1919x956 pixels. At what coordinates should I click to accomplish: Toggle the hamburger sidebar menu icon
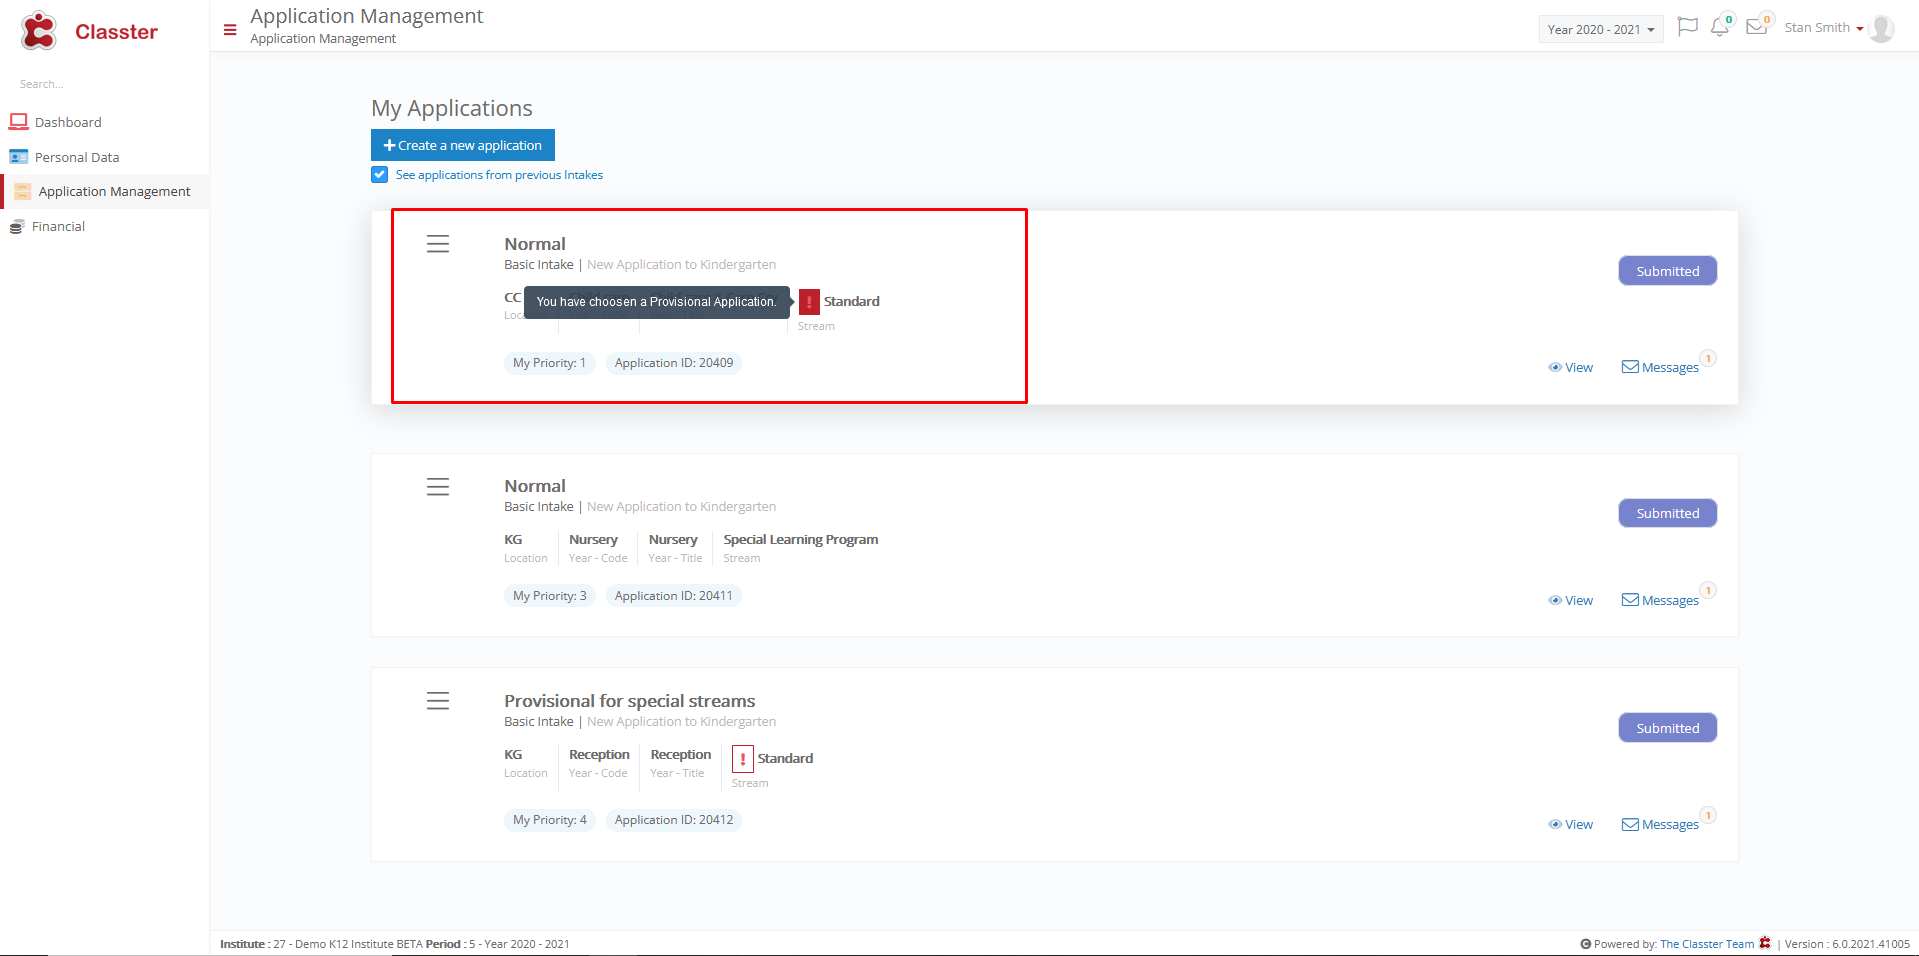(x=230, y=30)
